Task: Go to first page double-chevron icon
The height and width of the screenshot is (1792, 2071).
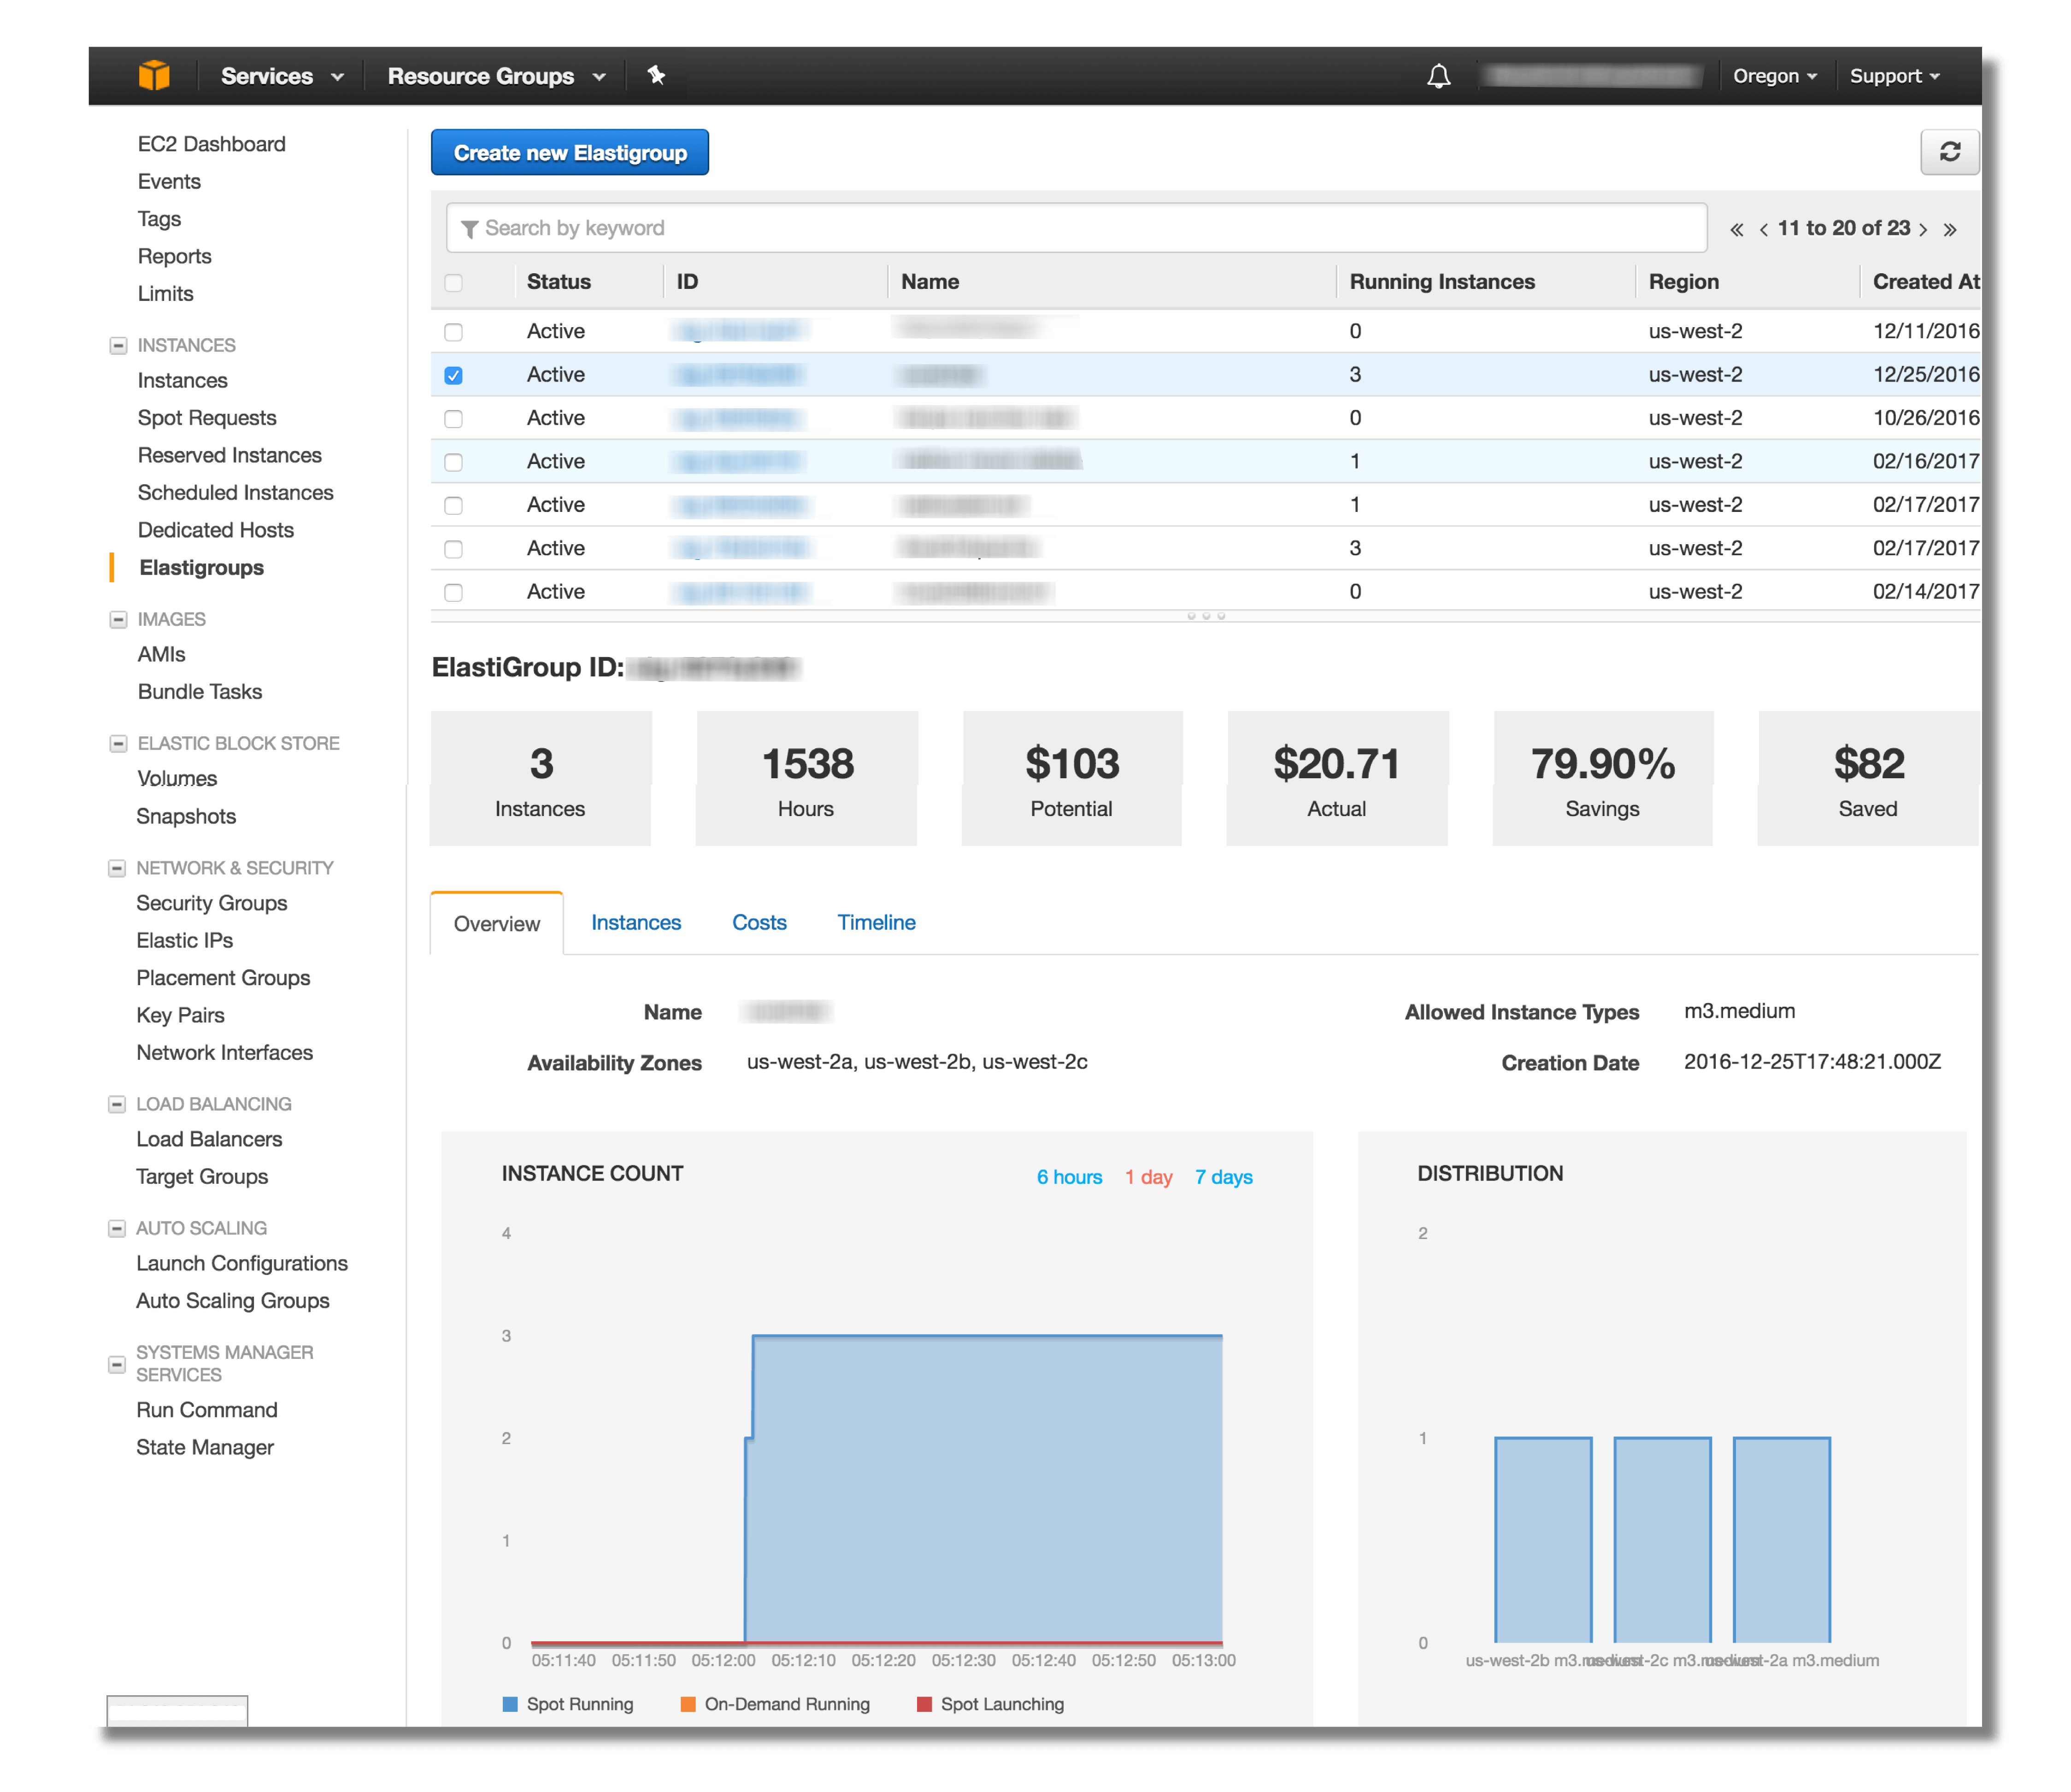Action: [x=1737, y=230]
